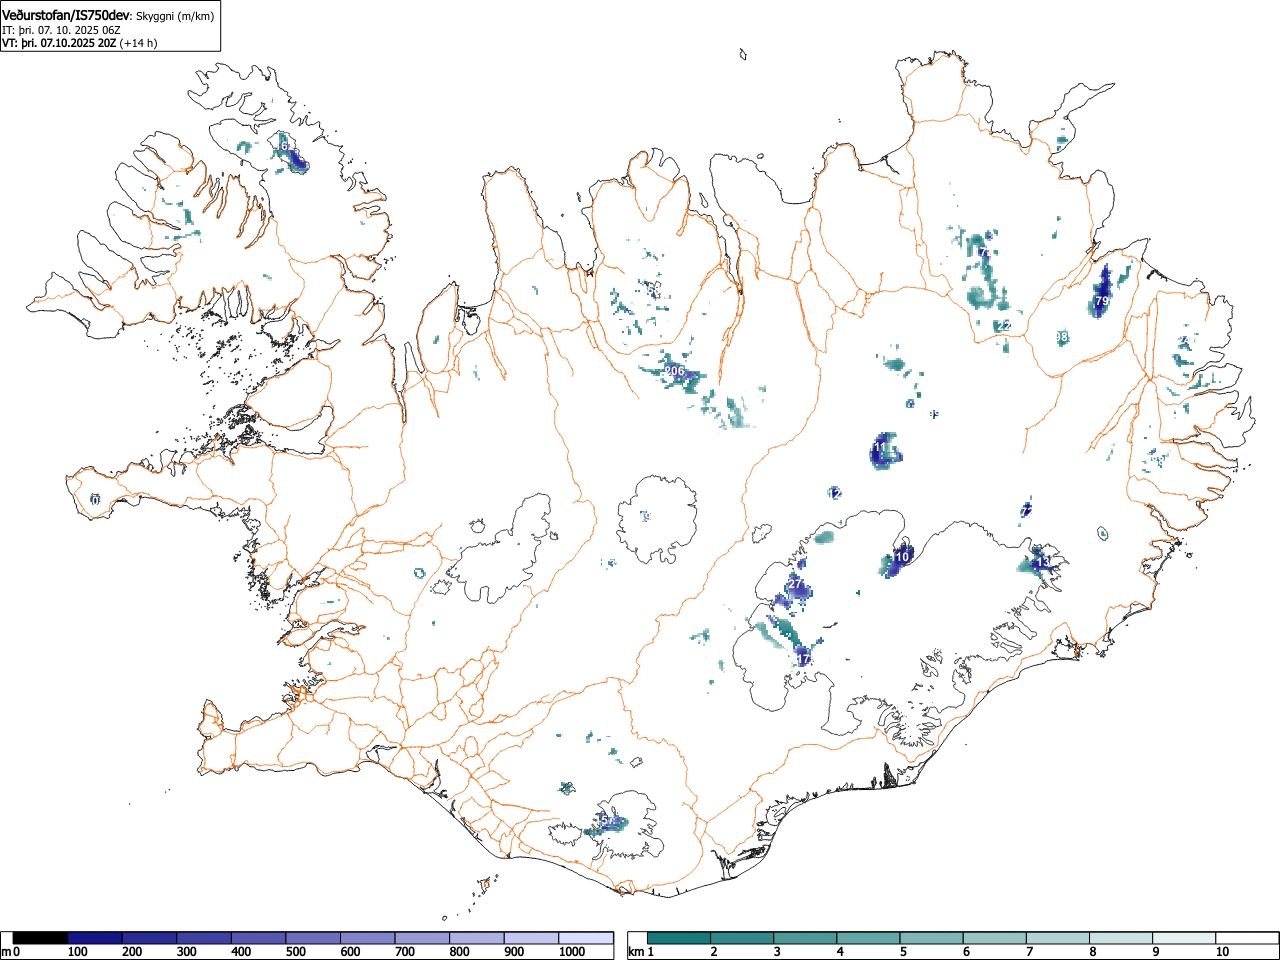Click the 400–500 m legend swatch
The height and width of the screenshot is (960, 1280).
pos(259,938)
